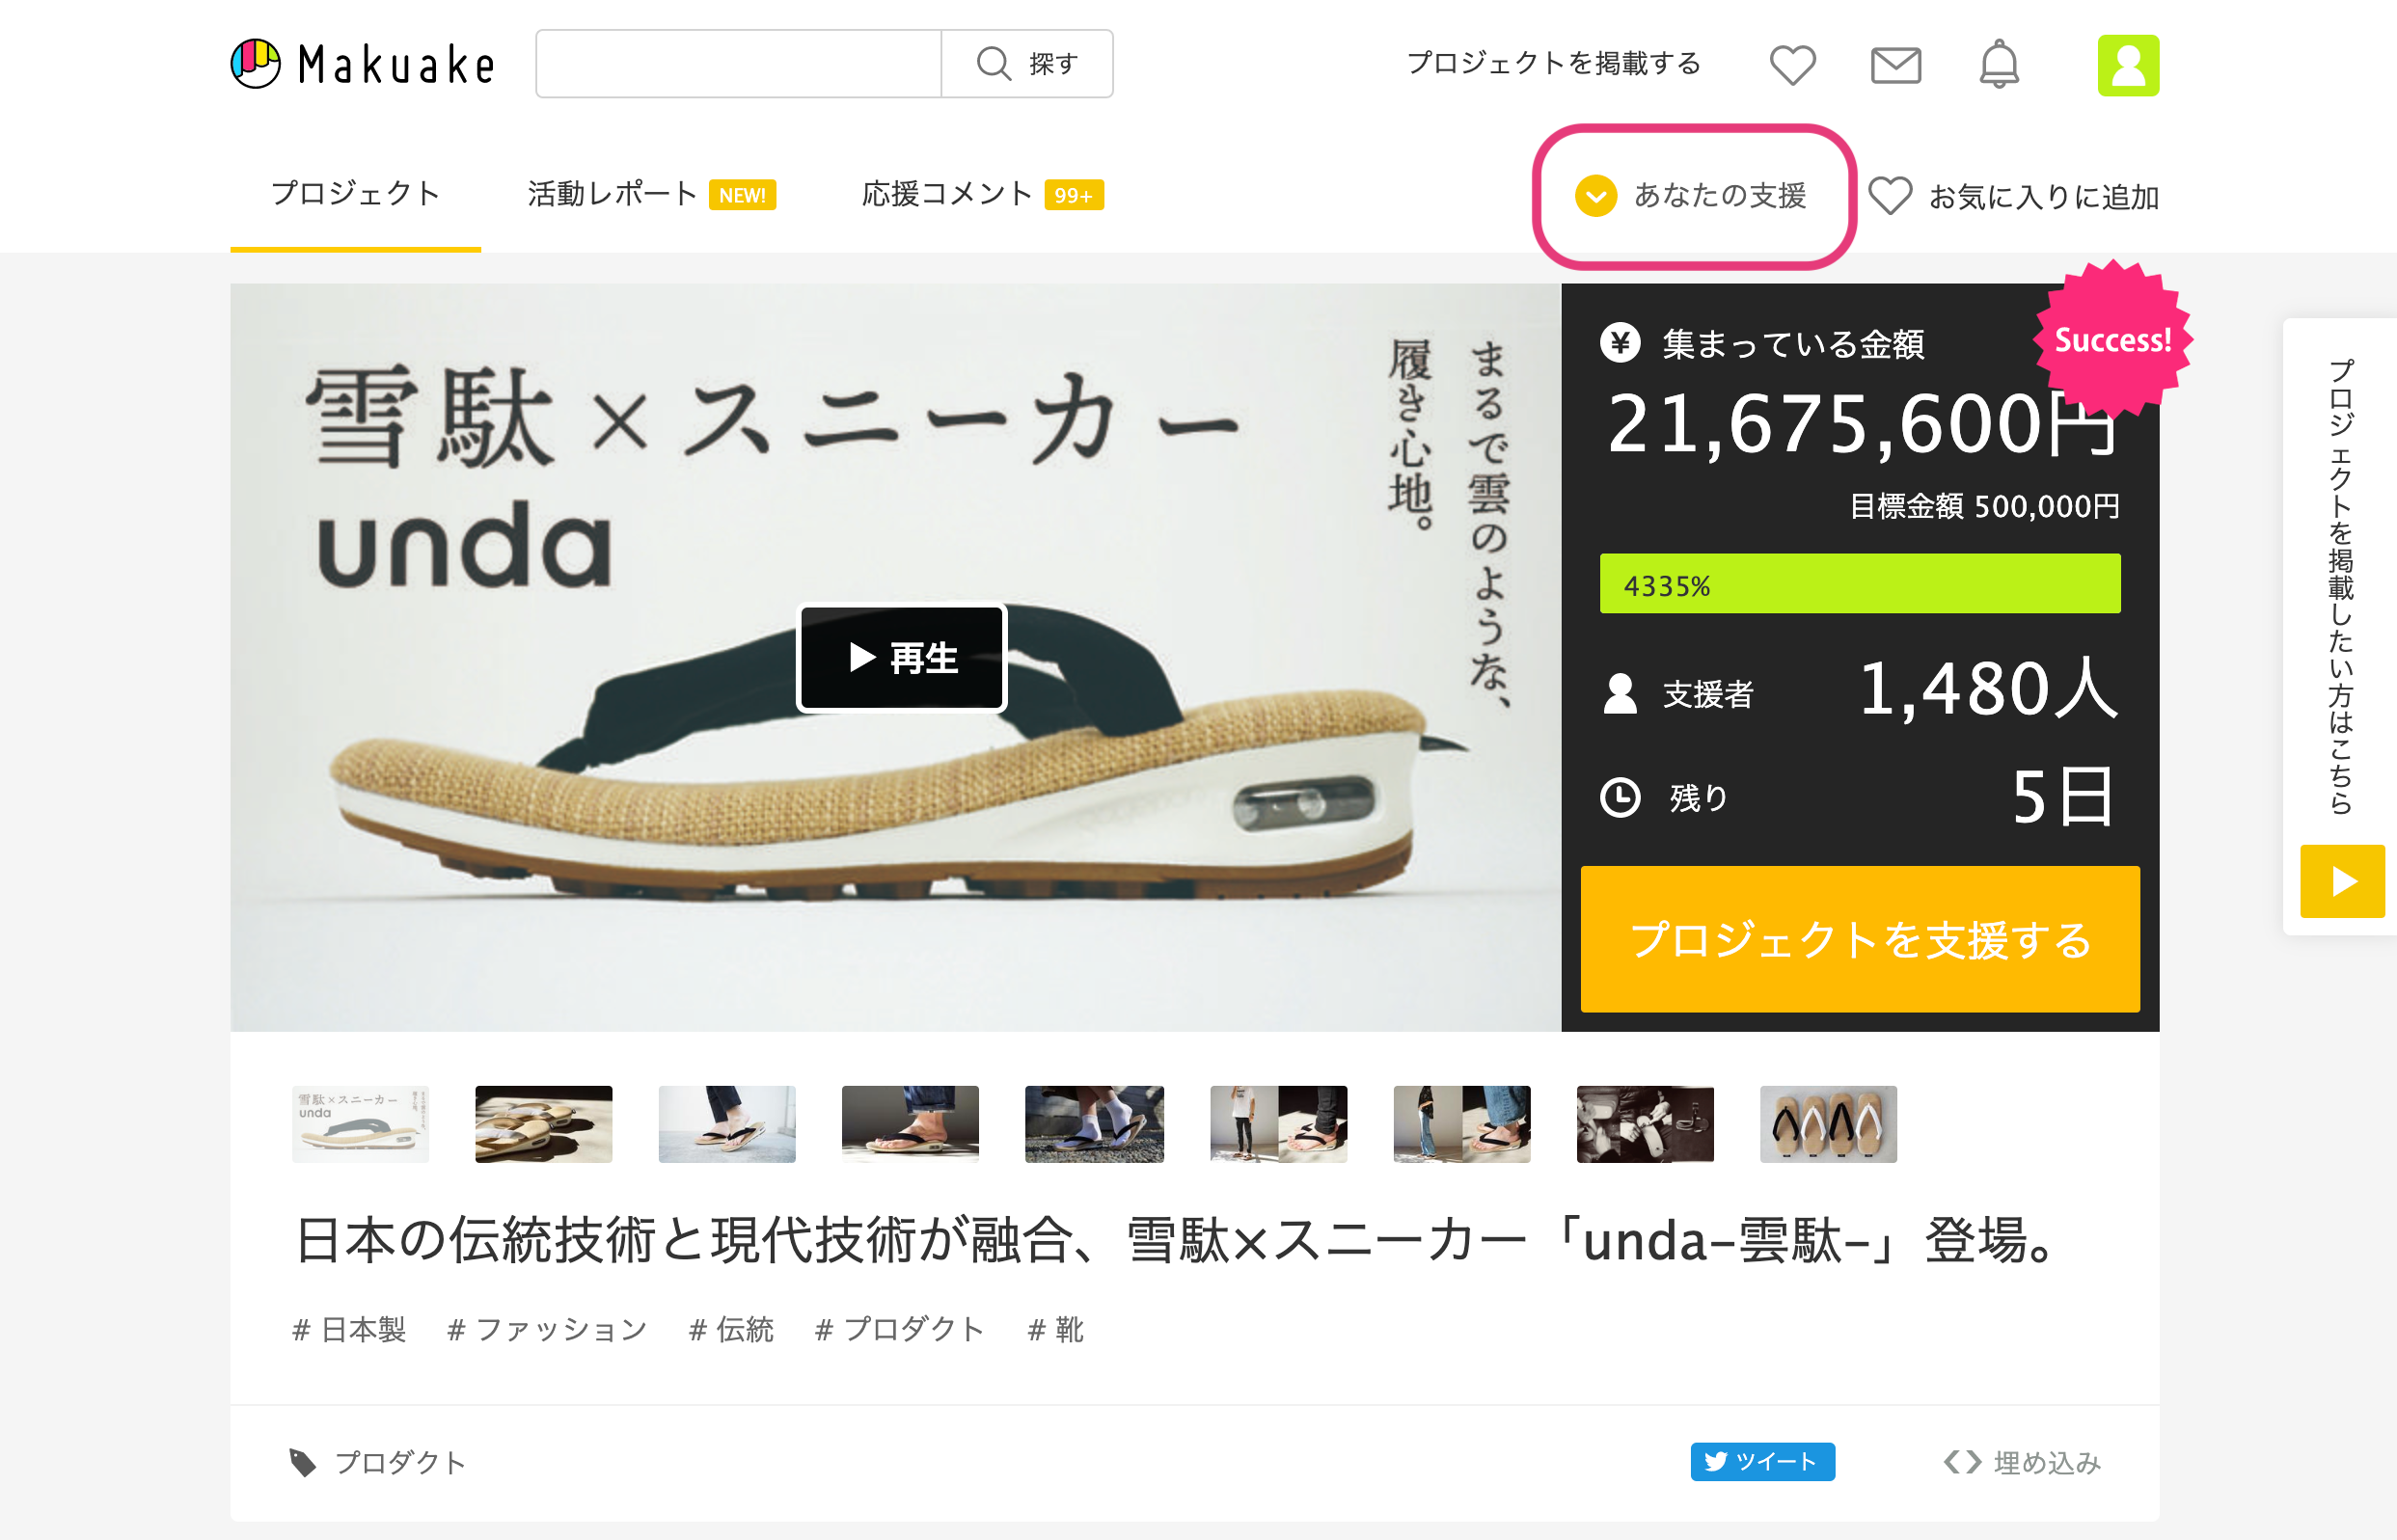Click the ツイート button
The width and height of the screenshot is (2397, 1540).
click(x=1762, y=1461)
